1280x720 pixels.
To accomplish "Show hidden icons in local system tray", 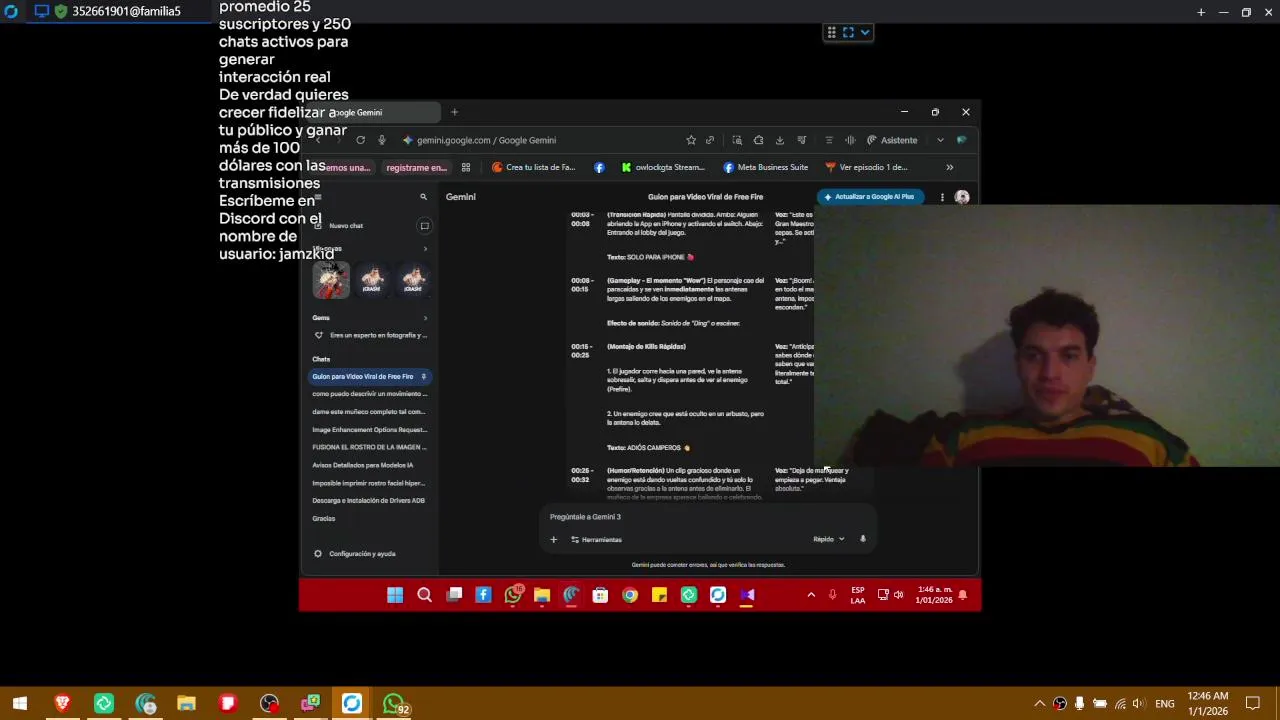I will point(1039,704).
